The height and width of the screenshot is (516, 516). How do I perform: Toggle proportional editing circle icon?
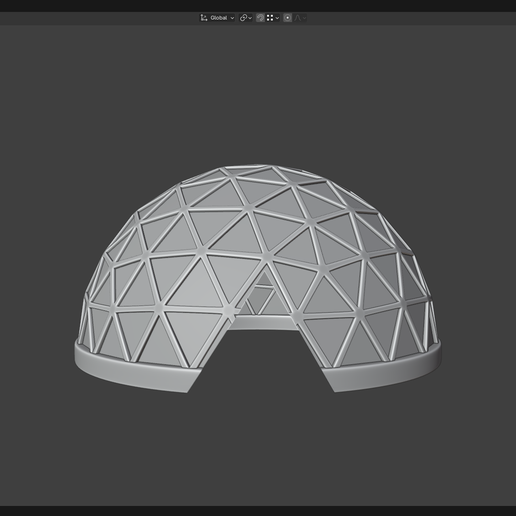(288, 18)
